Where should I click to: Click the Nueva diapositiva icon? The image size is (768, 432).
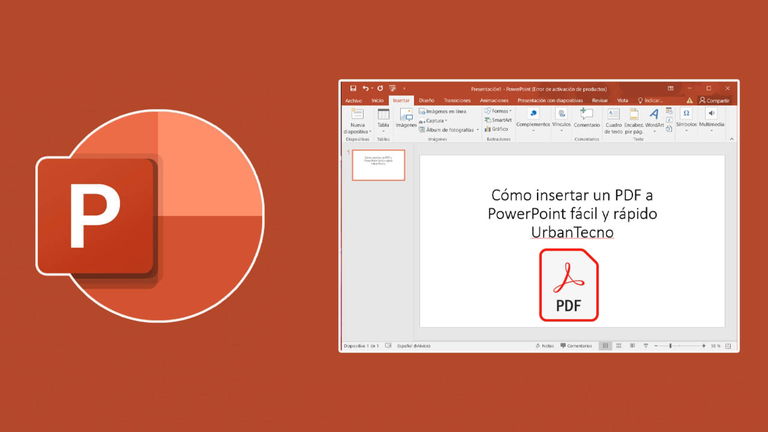358,115
